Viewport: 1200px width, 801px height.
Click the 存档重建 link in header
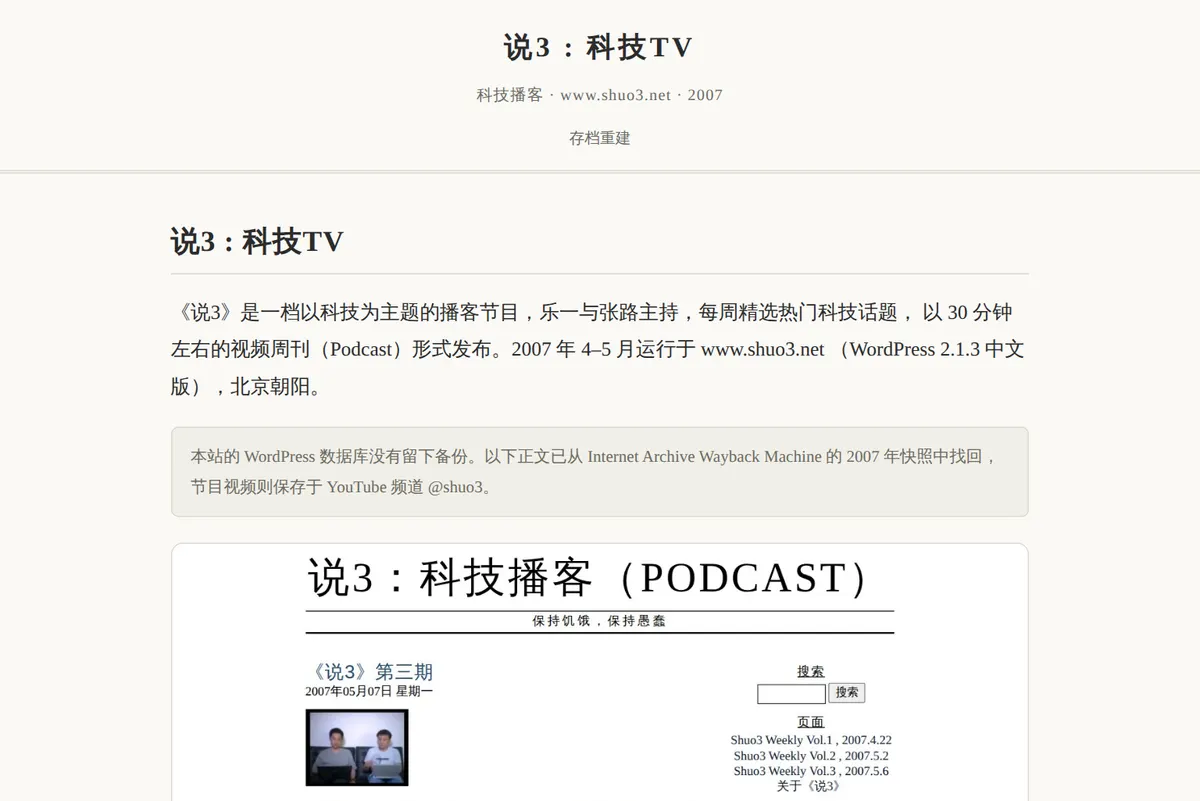click(600, 138)
